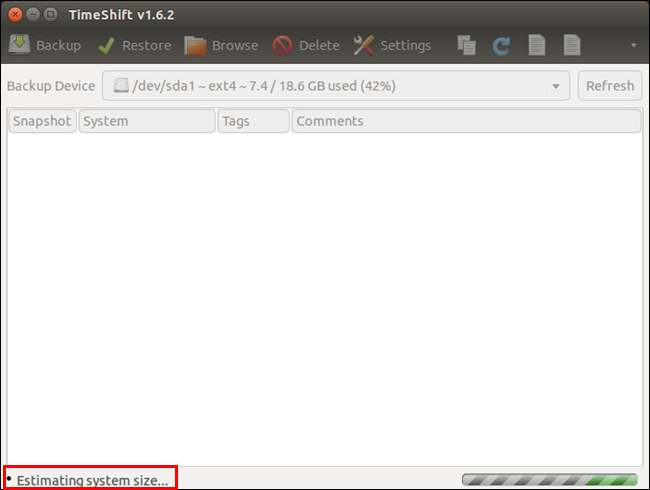Click the blue circular-arrow refresh icon
The image size is (650, 490).
501,46
